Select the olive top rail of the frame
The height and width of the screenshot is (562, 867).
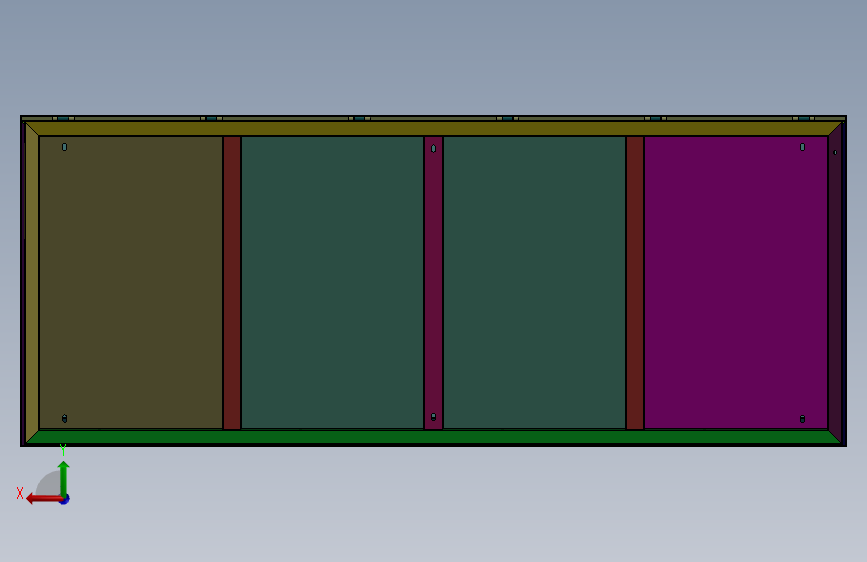pos(434,128)
